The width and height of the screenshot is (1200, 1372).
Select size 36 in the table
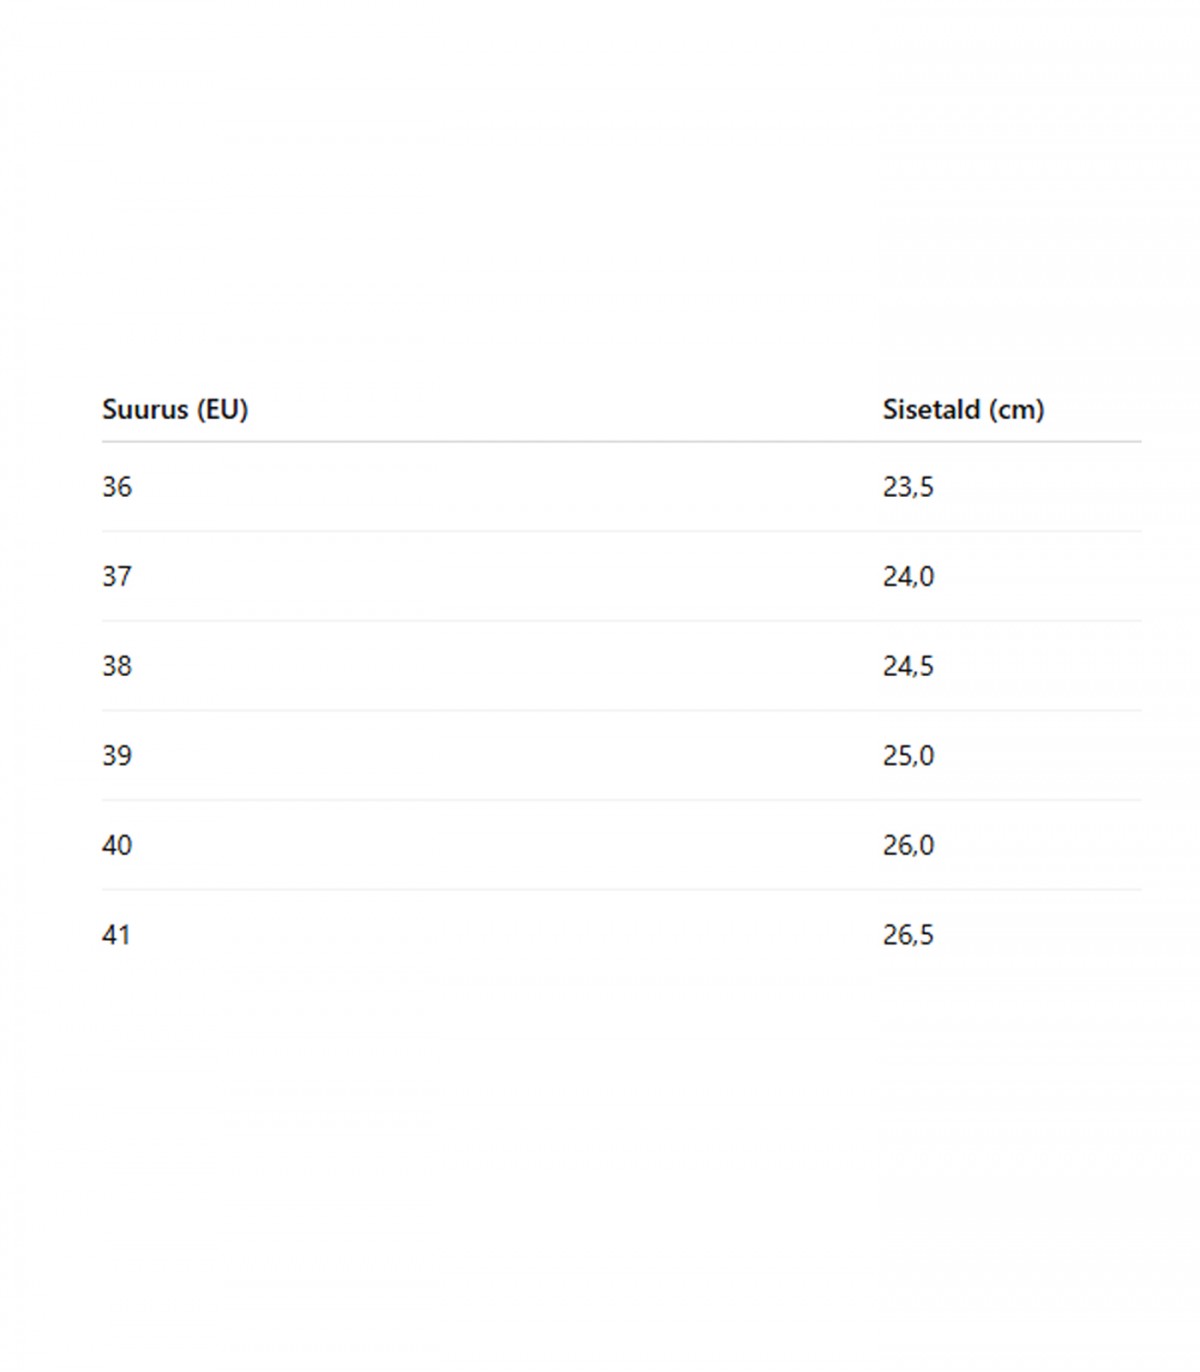[117, 487]
